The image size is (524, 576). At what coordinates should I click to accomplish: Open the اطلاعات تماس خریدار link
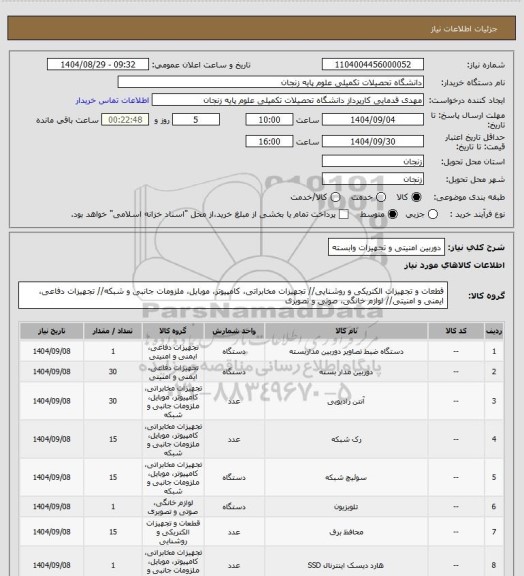(x=112, y=100)
